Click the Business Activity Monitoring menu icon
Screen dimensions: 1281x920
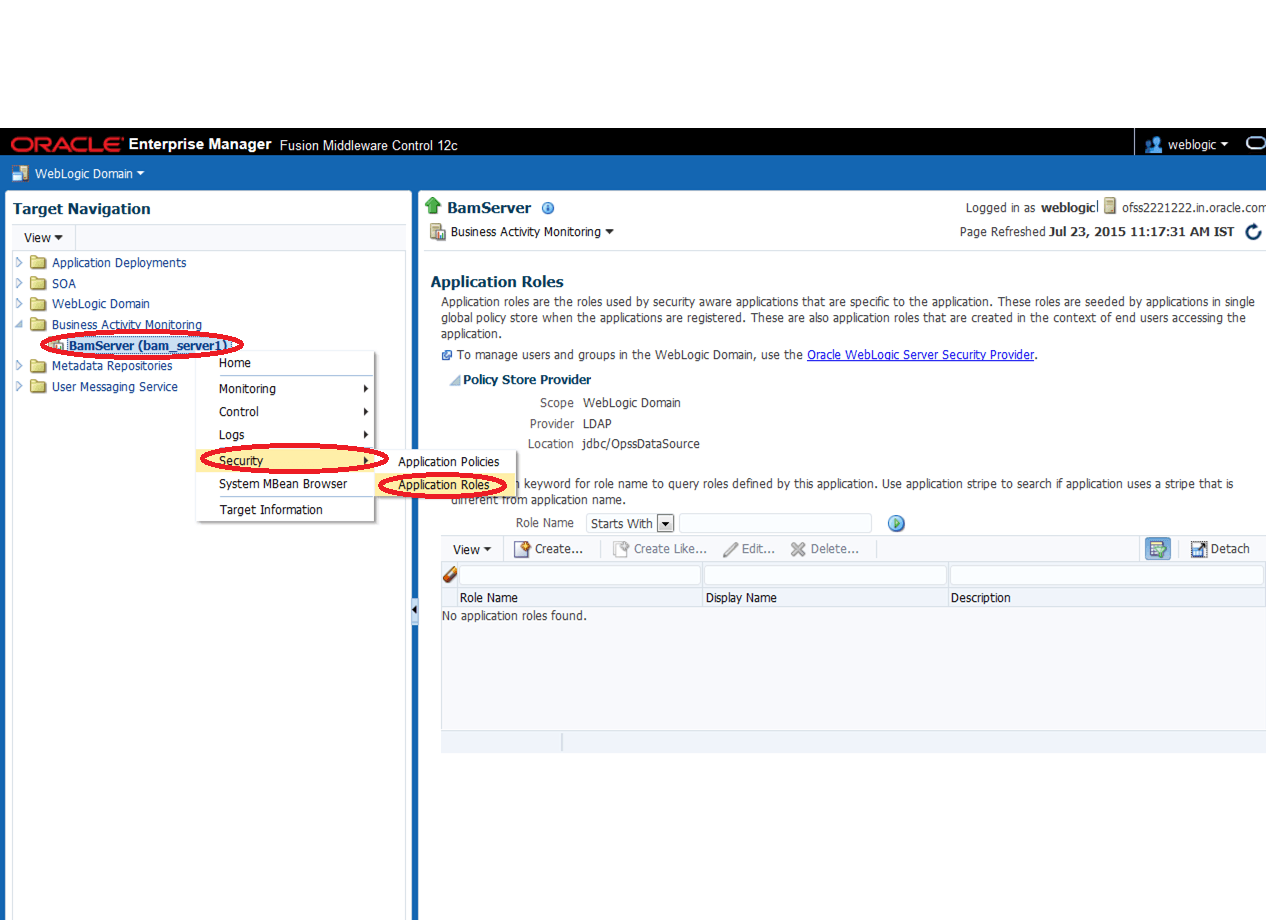point(438,232)
